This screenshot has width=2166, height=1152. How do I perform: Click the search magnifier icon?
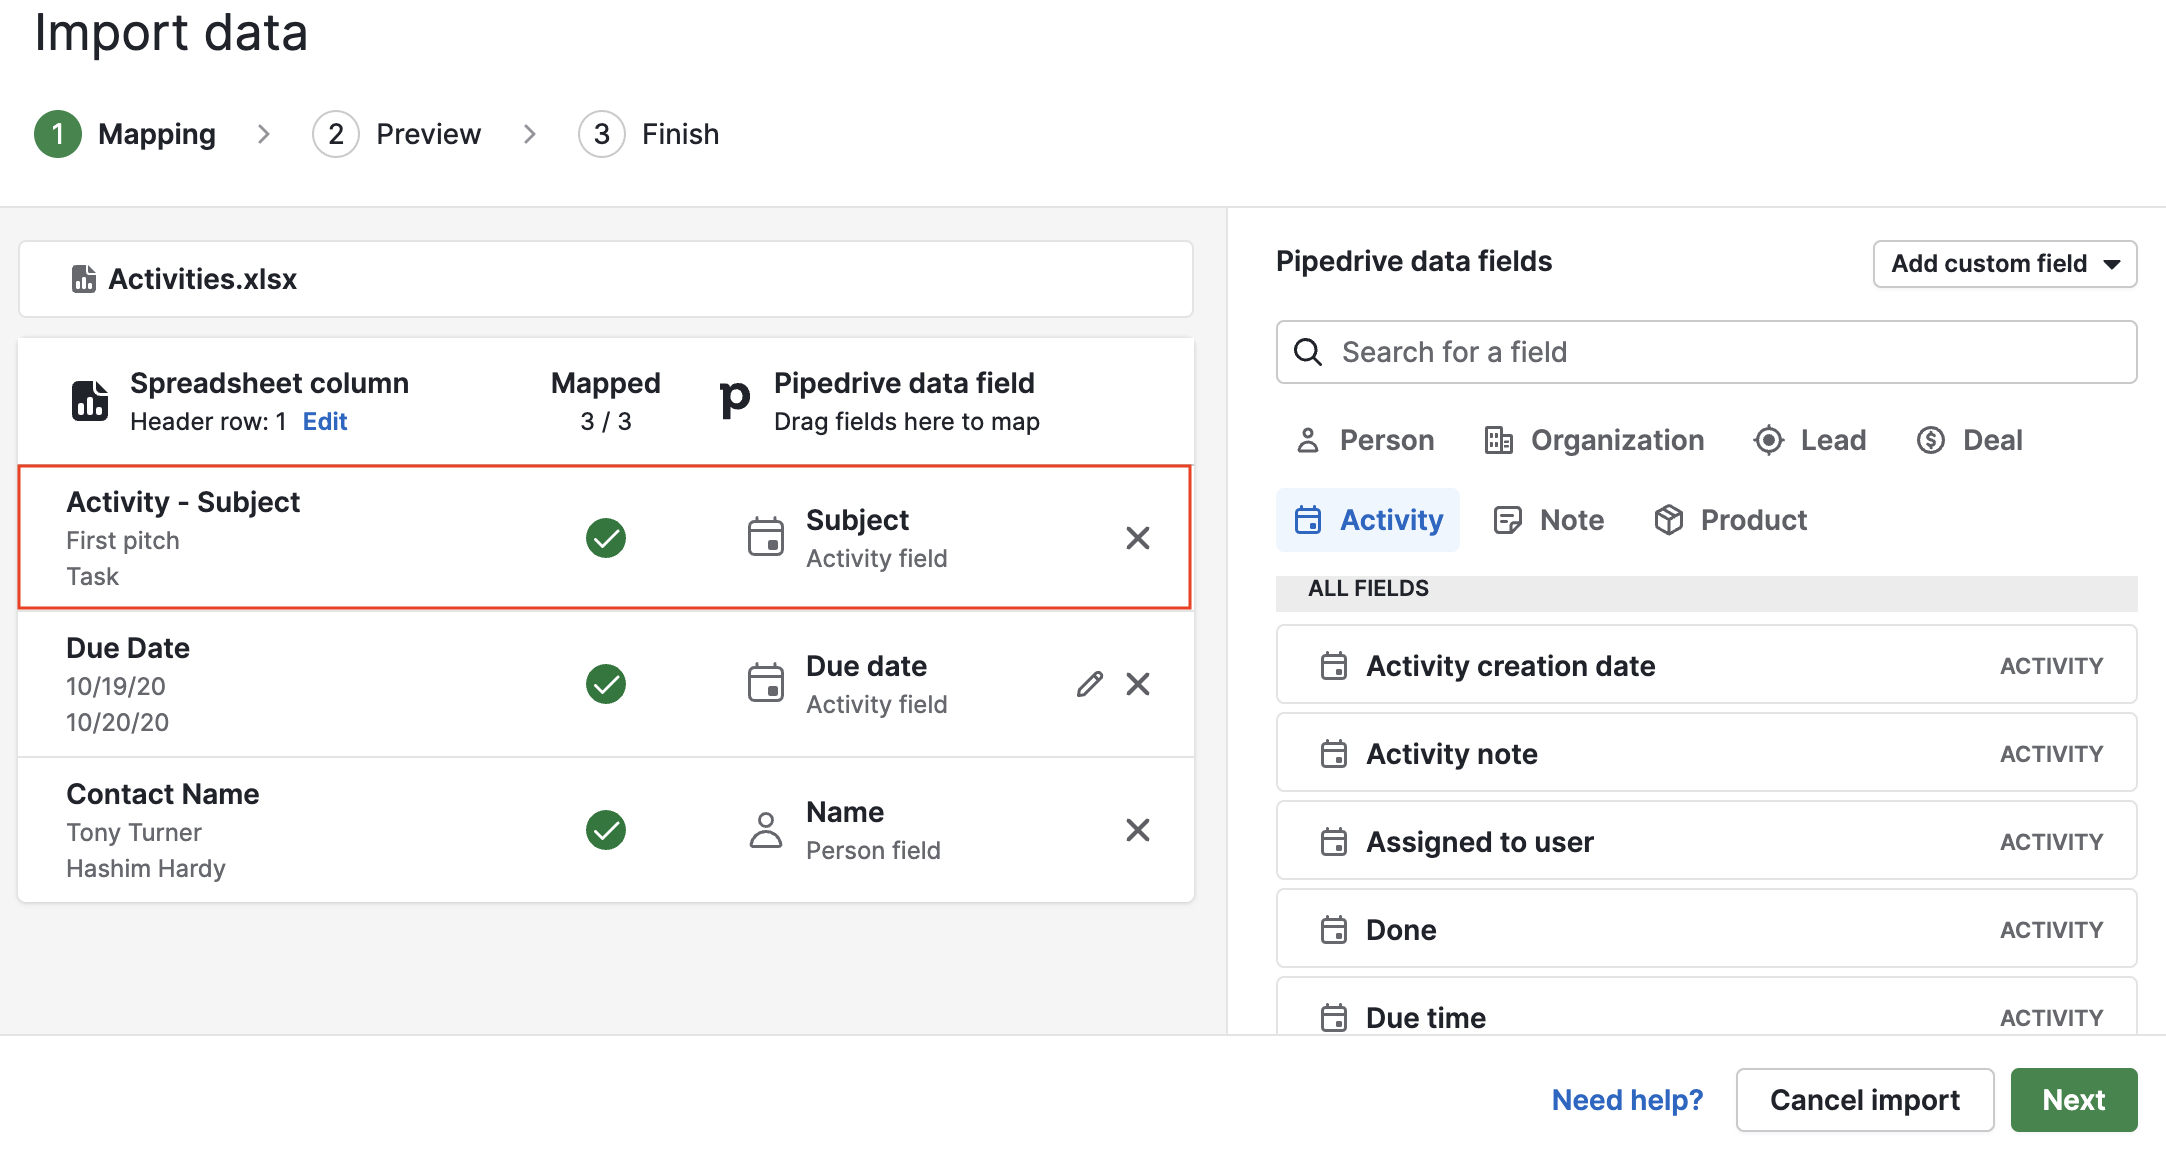point(1308,352)
